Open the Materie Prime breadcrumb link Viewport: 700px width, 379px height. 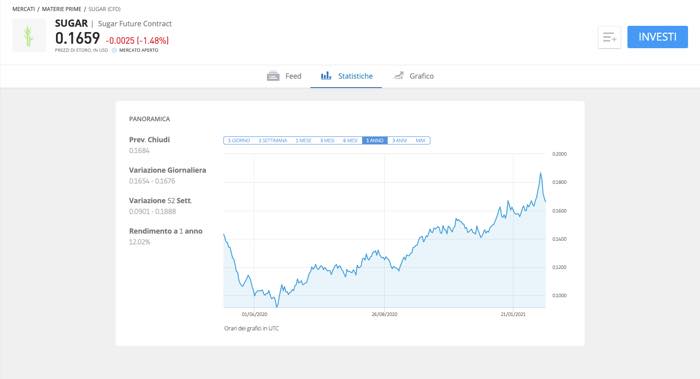click(x=62, y=9)
